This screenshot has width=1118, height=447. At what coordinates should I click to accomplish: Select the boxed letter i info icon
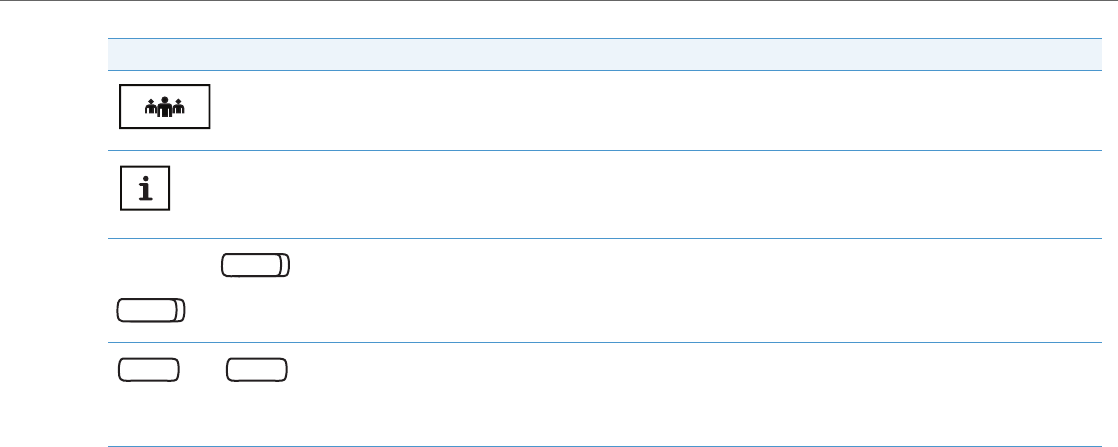tap(144, 189)
